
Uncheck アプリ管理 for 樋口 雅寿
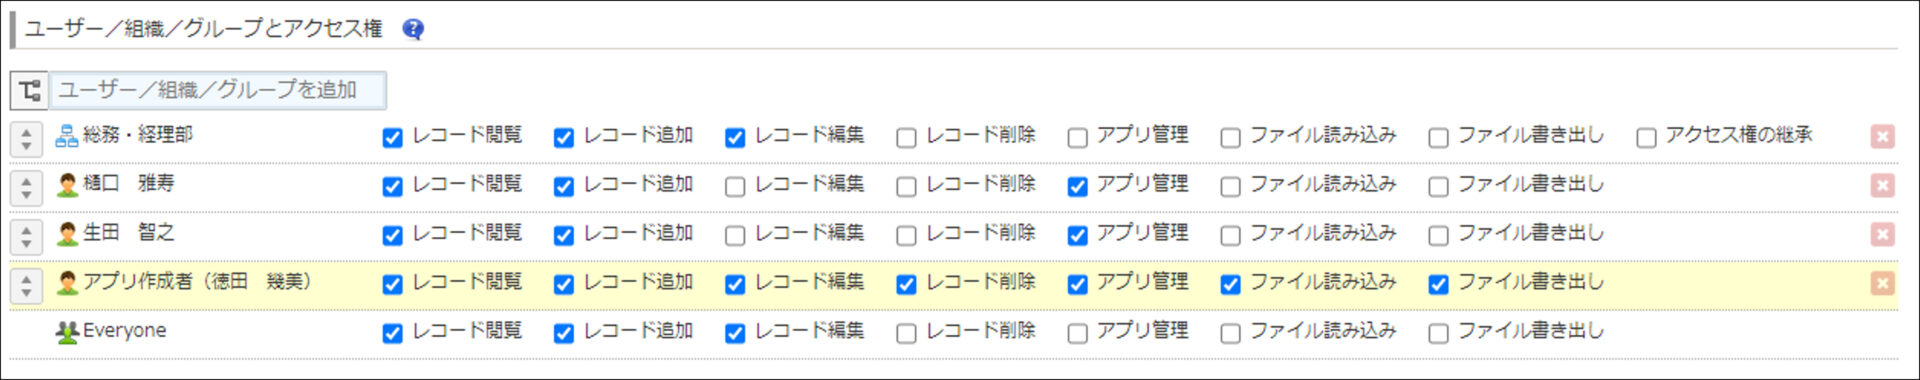(x=1077, y=186)
